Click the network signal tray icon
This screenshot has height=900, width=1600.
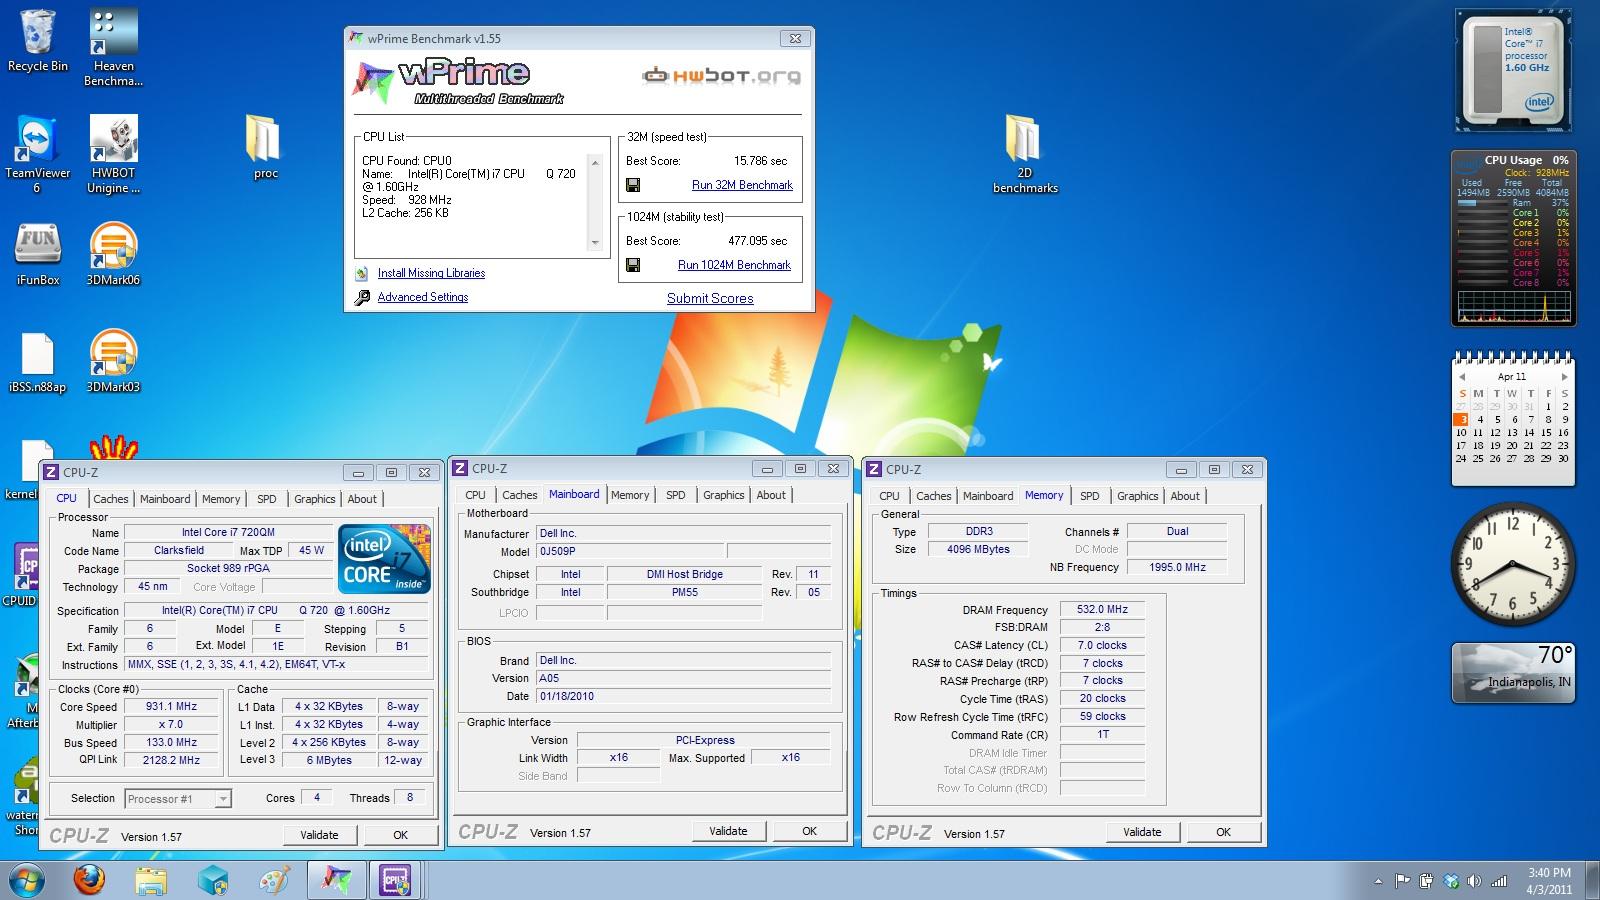coord(1499,881)
